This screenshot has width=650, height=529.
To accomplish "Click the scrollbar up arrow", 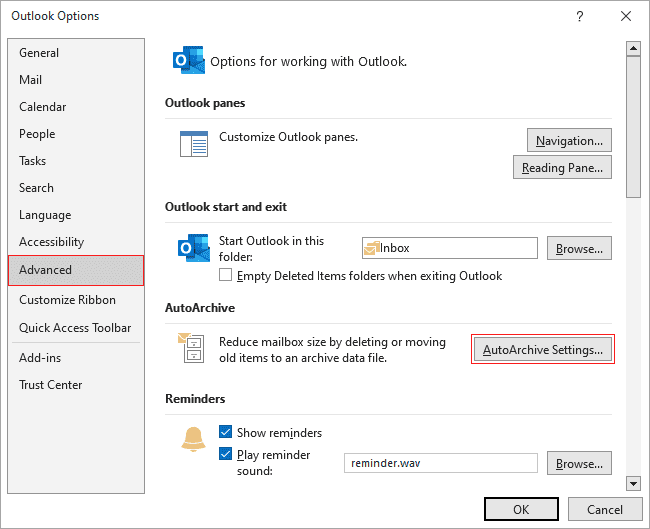I will pyautogui.click(x=633, y=49).
